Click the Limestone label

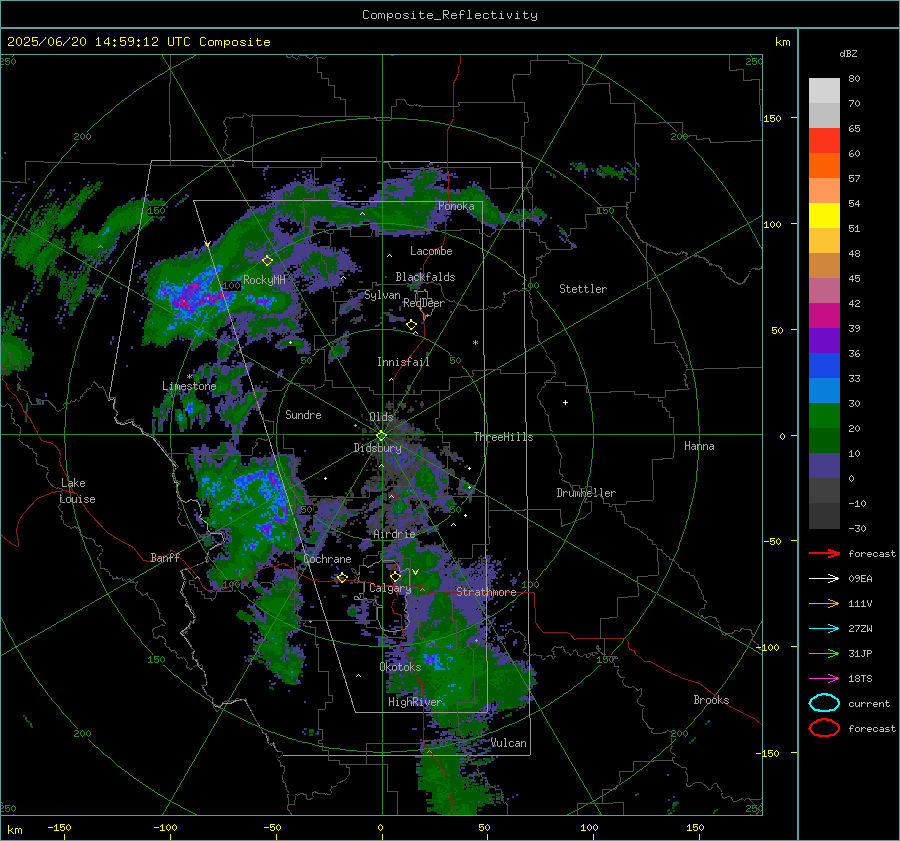(x=189, y=386)
